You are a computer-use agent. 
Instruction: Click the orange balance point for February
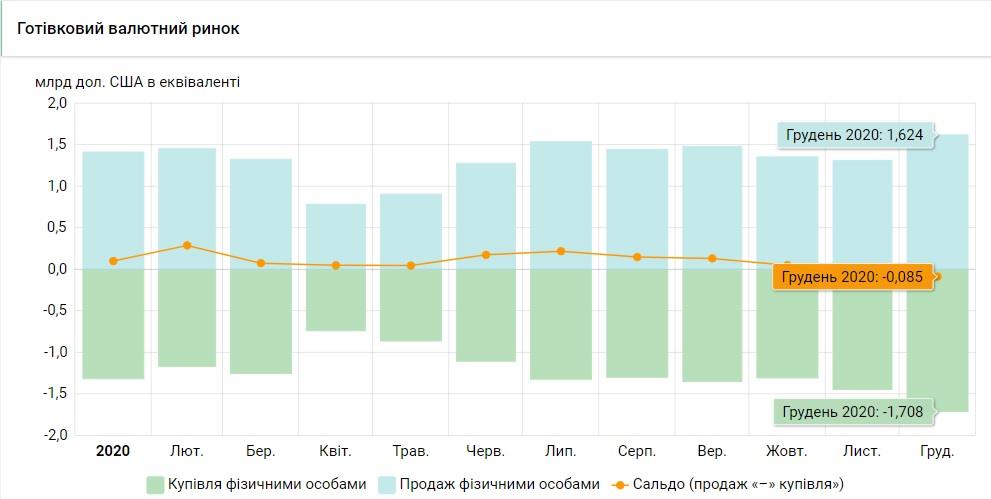point(187,245)
